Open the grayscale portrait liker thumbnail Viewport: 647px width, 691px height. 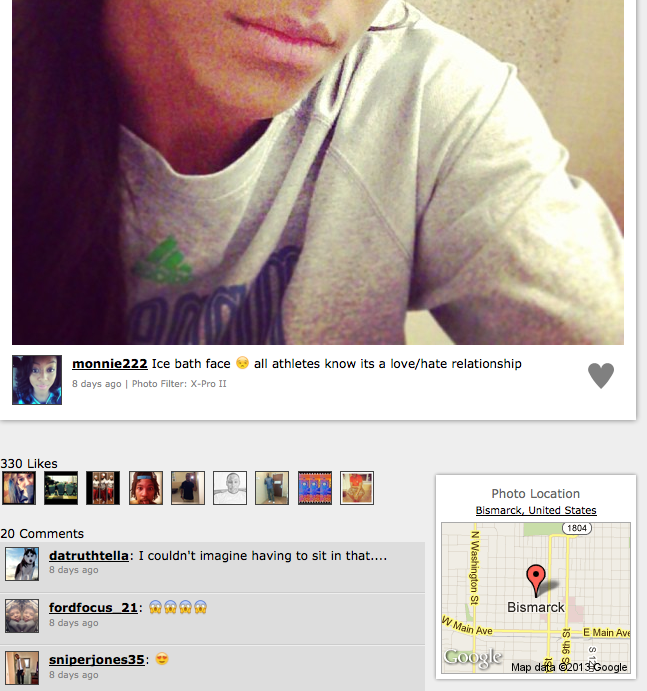point(230,488)
